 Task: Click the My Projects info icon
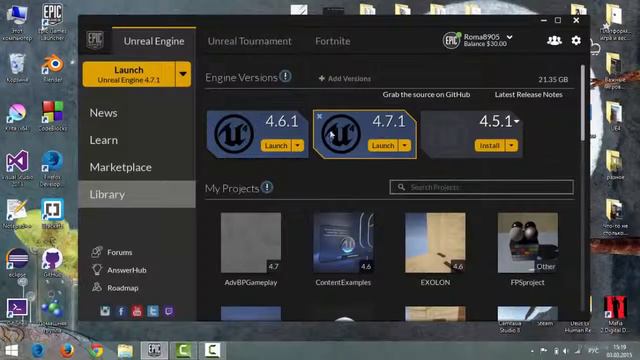267,187
